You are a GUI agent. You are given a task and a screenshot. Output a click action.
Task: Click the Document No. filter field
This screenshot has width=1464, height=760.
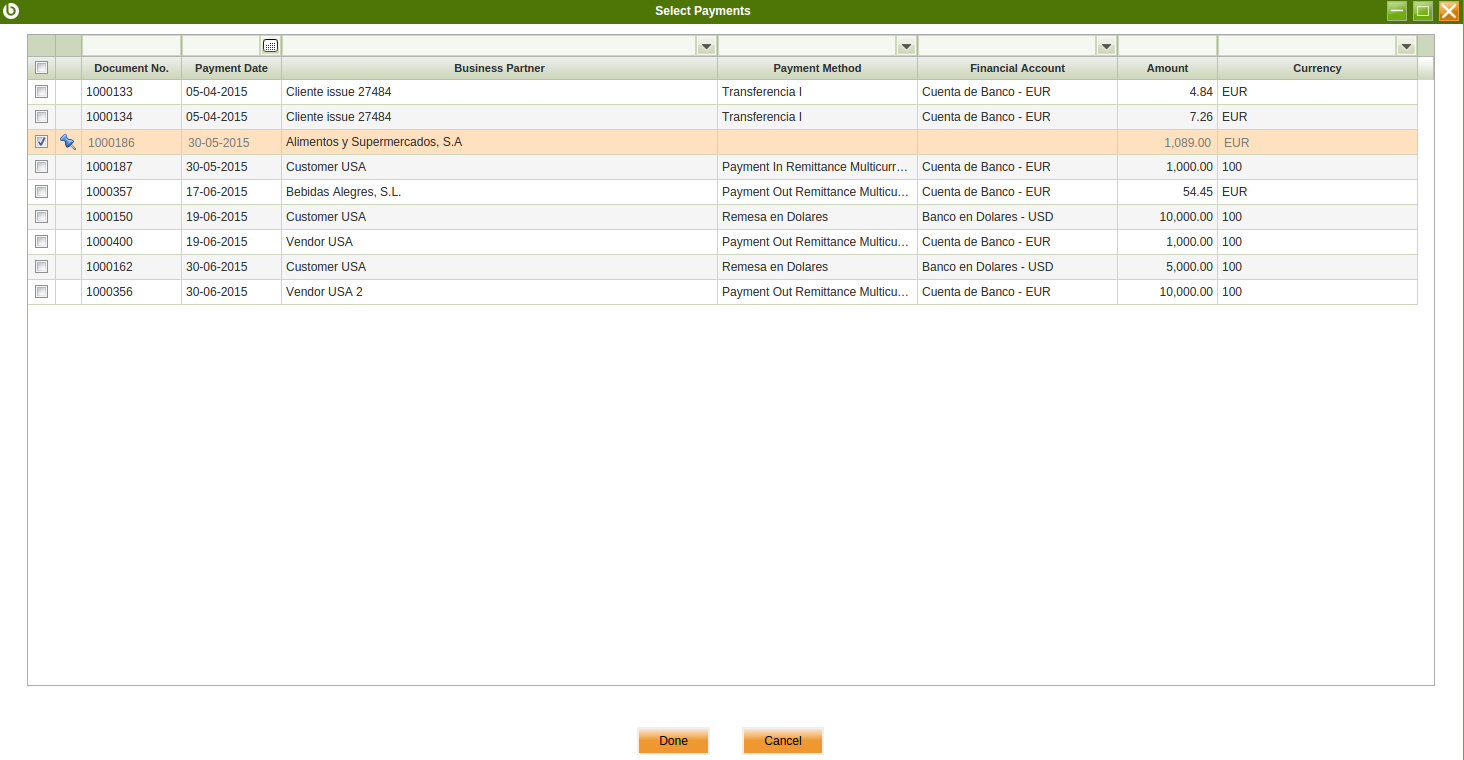131,46
